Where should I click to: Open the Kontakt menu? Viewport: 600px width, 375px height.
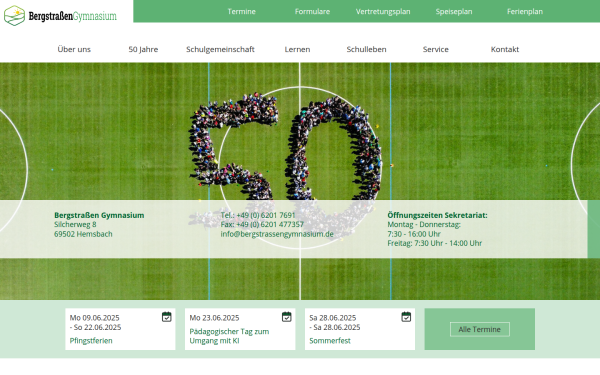(x=505, y=49)
